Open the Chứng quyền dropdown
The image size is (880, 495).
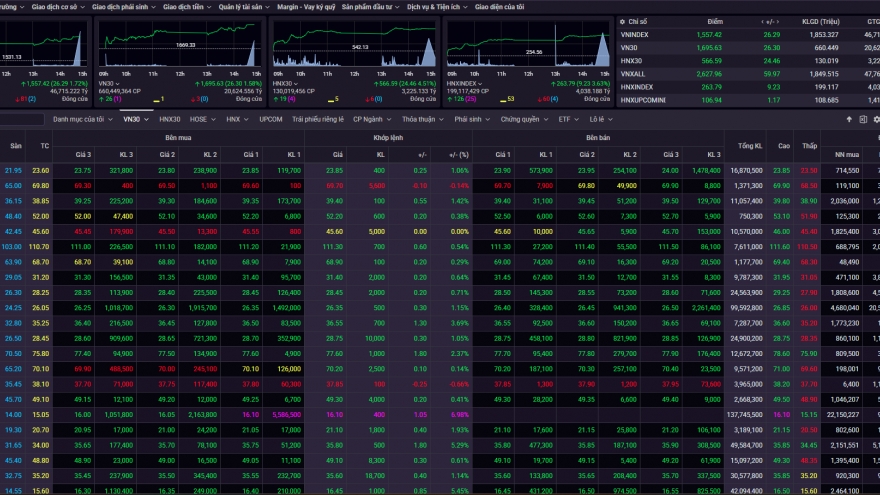523,119
